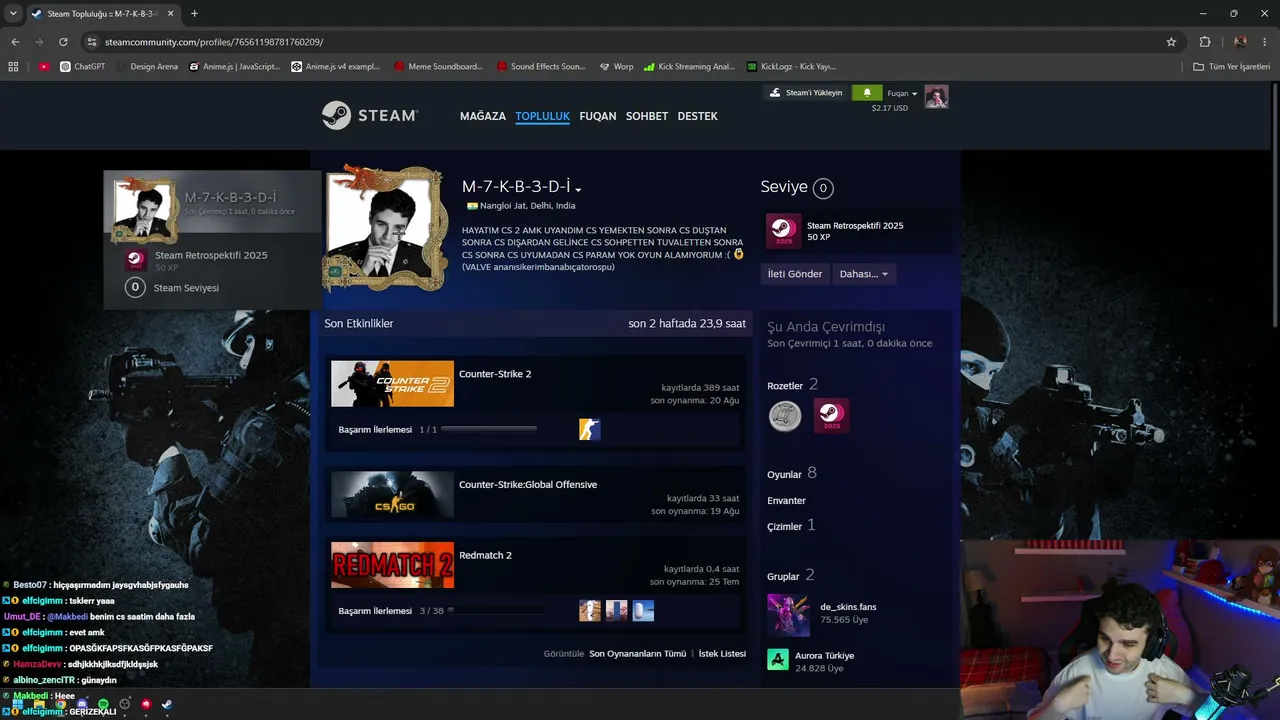Click the İleti Gönder button

[x=795, y=274]
